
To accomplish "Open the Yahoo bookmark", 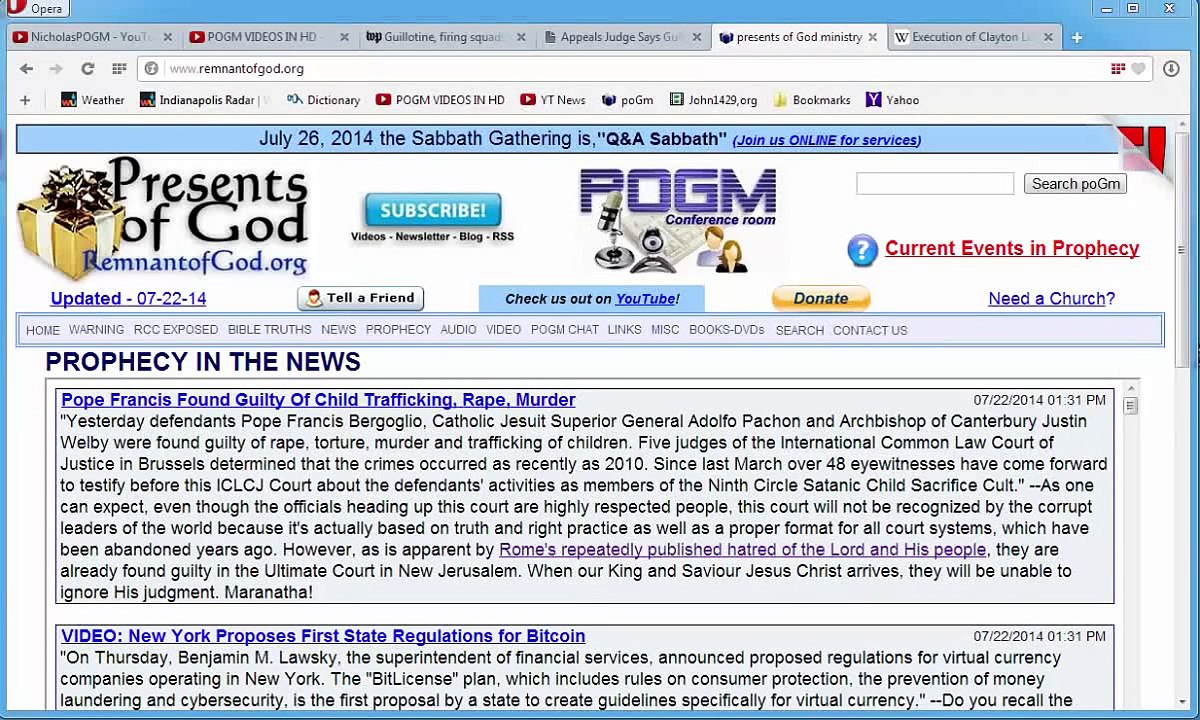I will (892, 100).
